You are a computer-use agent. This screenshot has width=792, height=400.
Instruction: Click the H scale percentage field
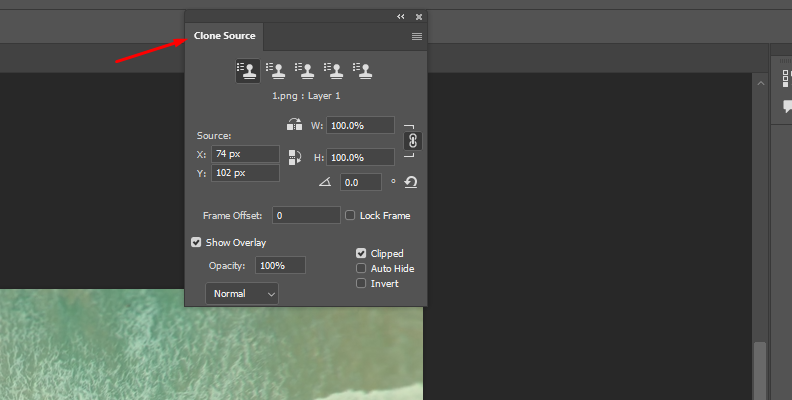click(x=360, y=158)
